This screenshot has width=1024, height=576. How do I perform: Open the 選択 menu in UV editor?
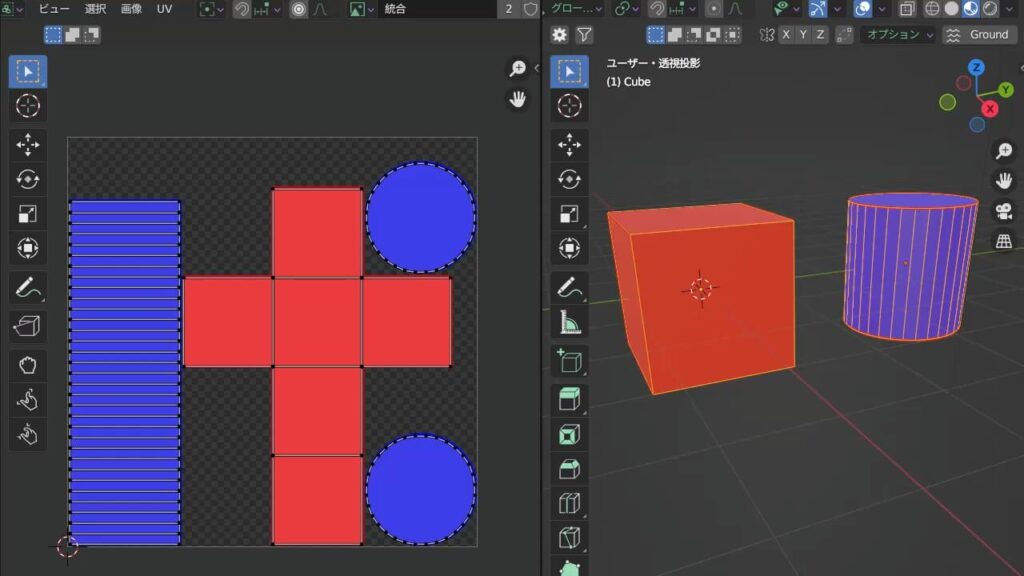click(95, 9)
